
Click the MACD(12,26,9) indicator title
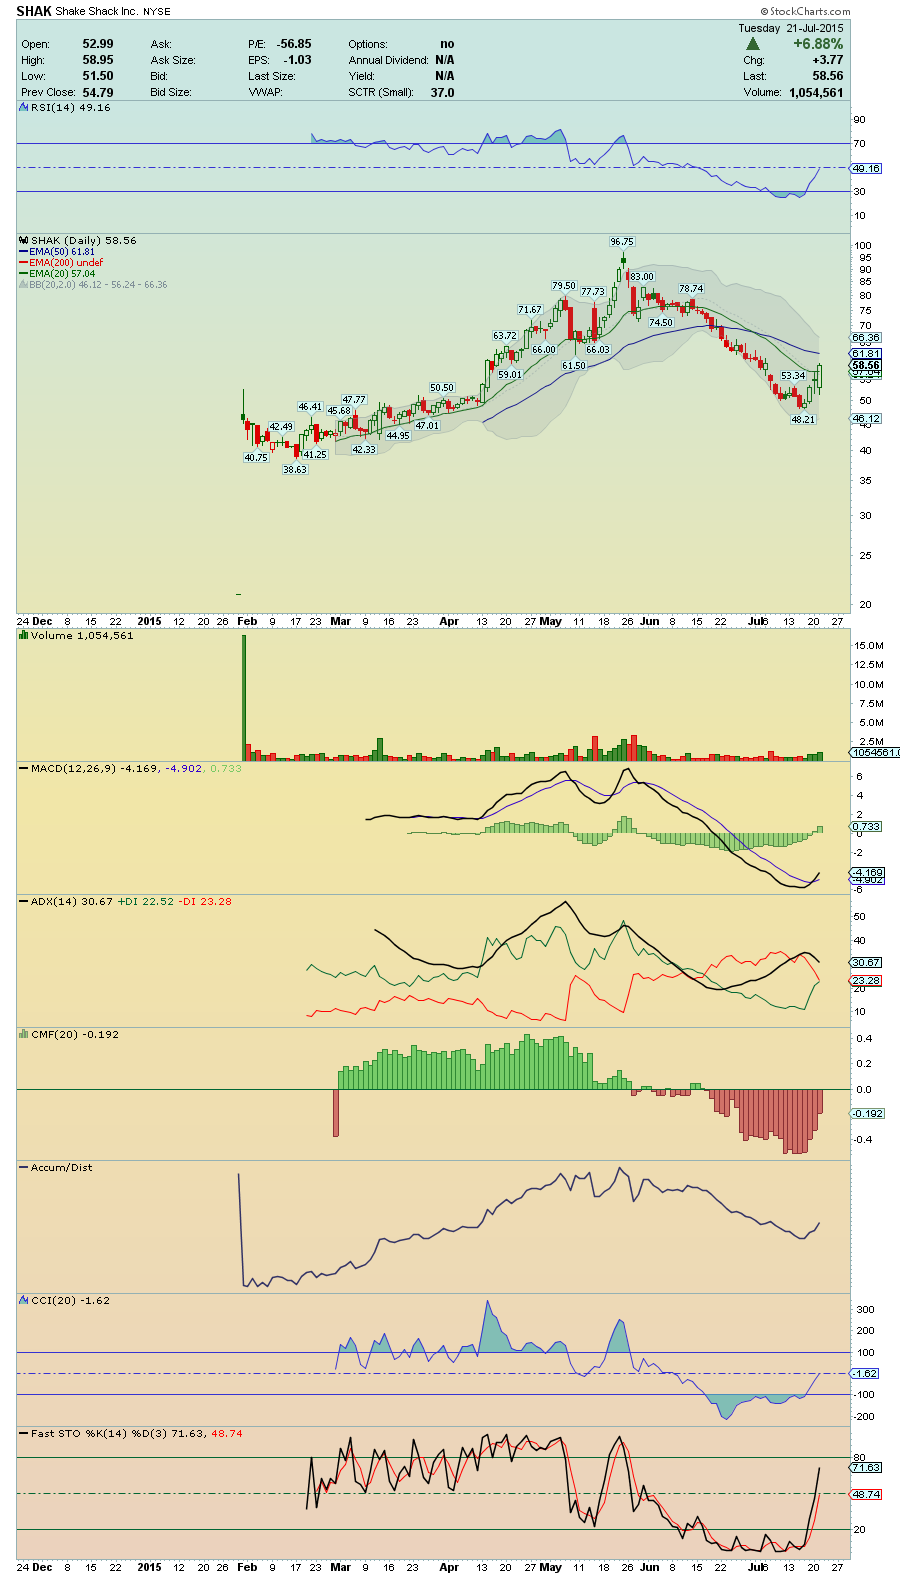click(x=73, y=768)
